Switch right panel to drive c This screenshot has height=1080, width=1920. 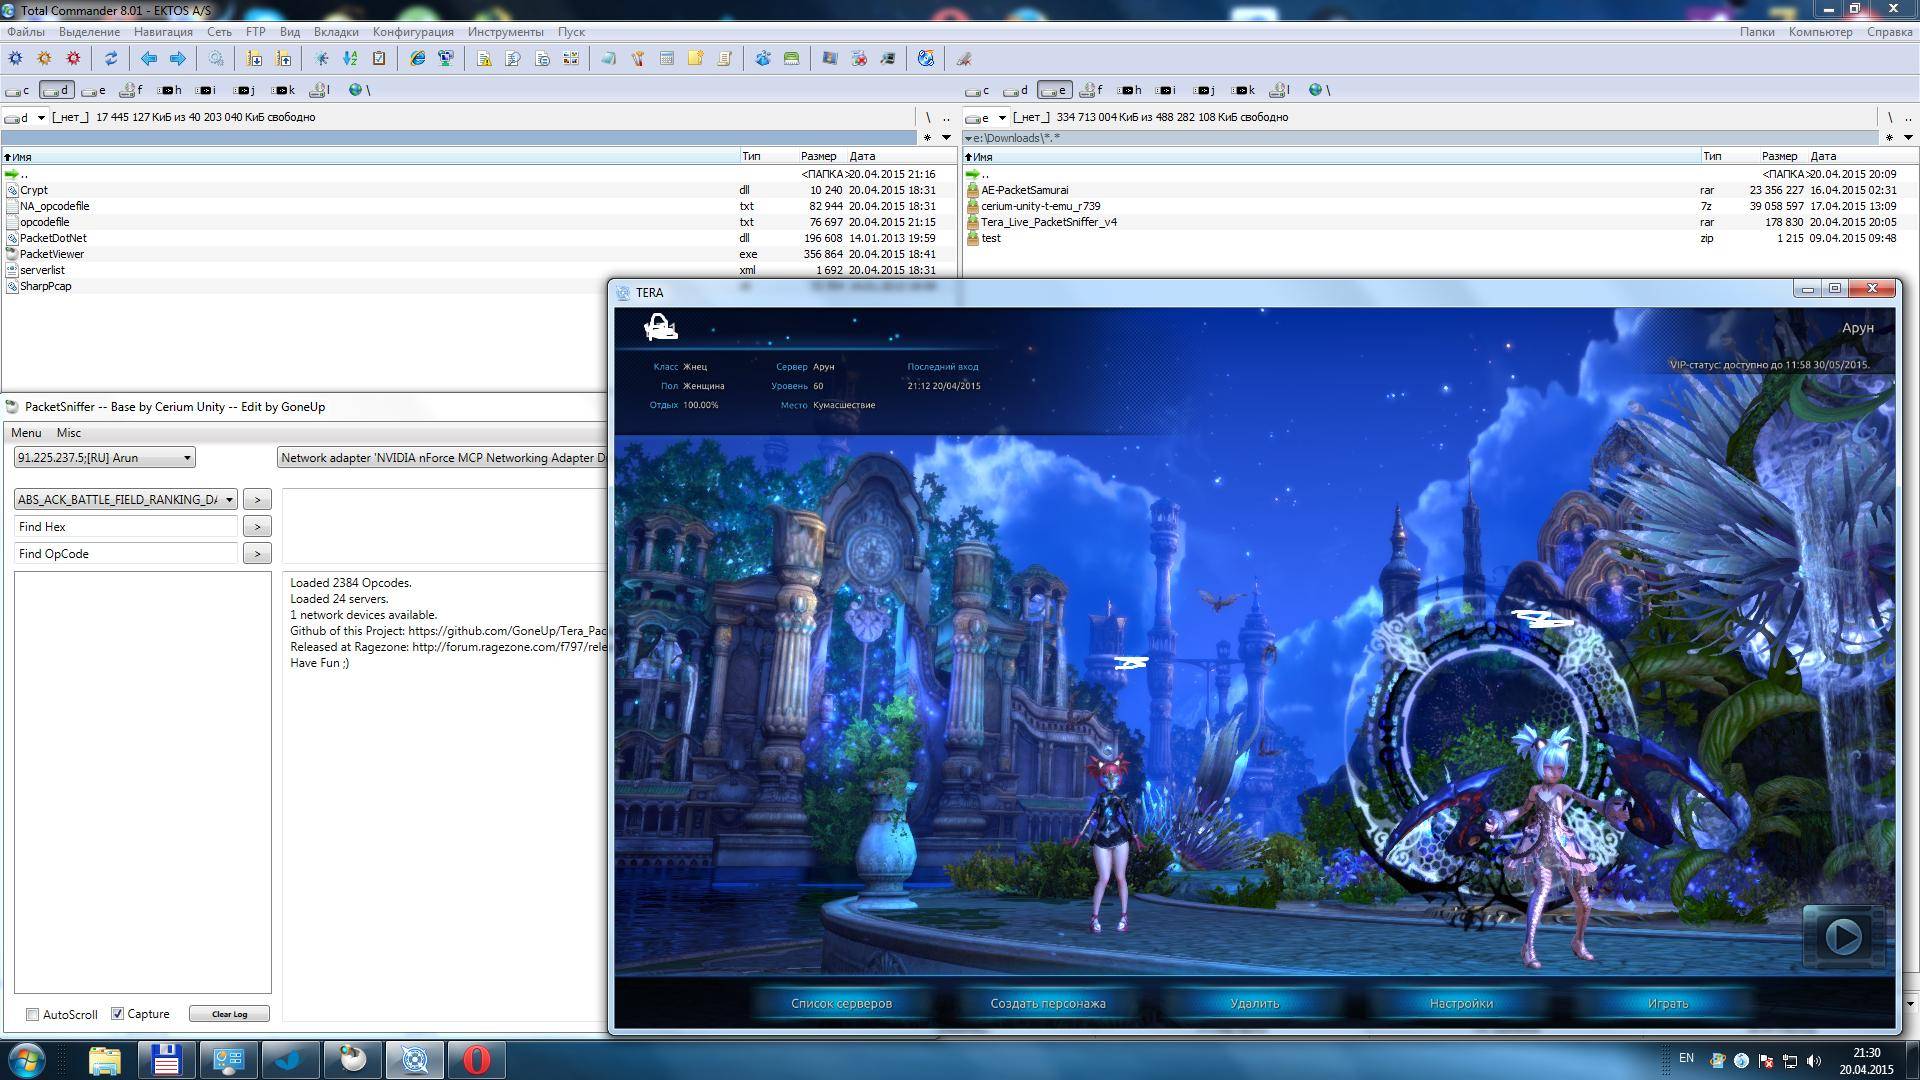(x=977, y=90)
